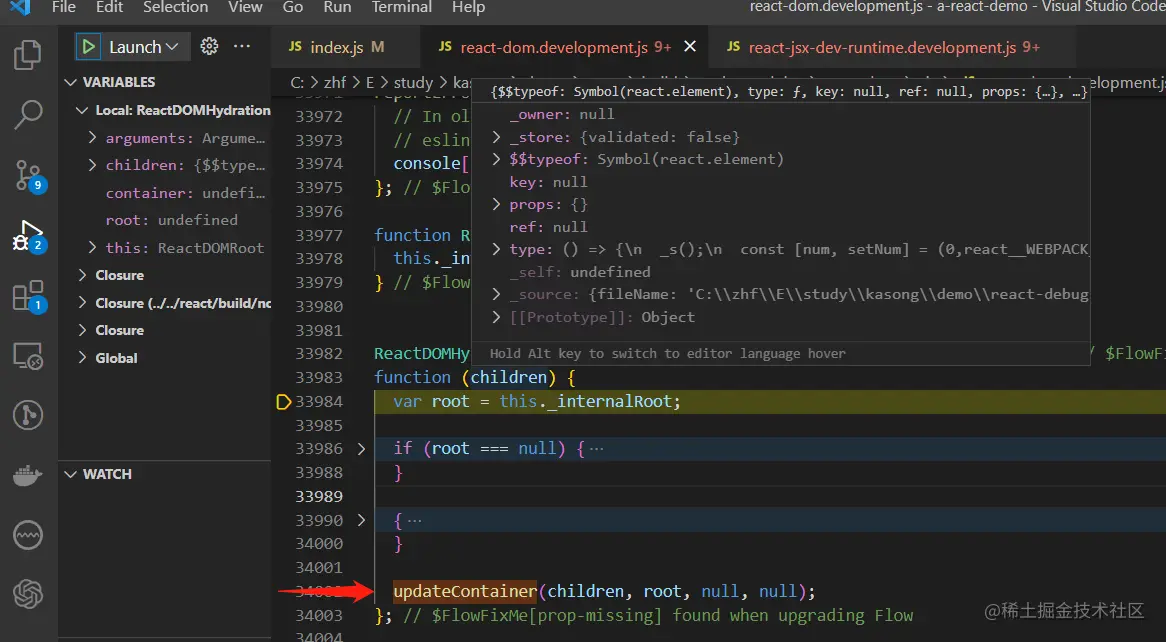Open the View menu

tap(245, 7)
